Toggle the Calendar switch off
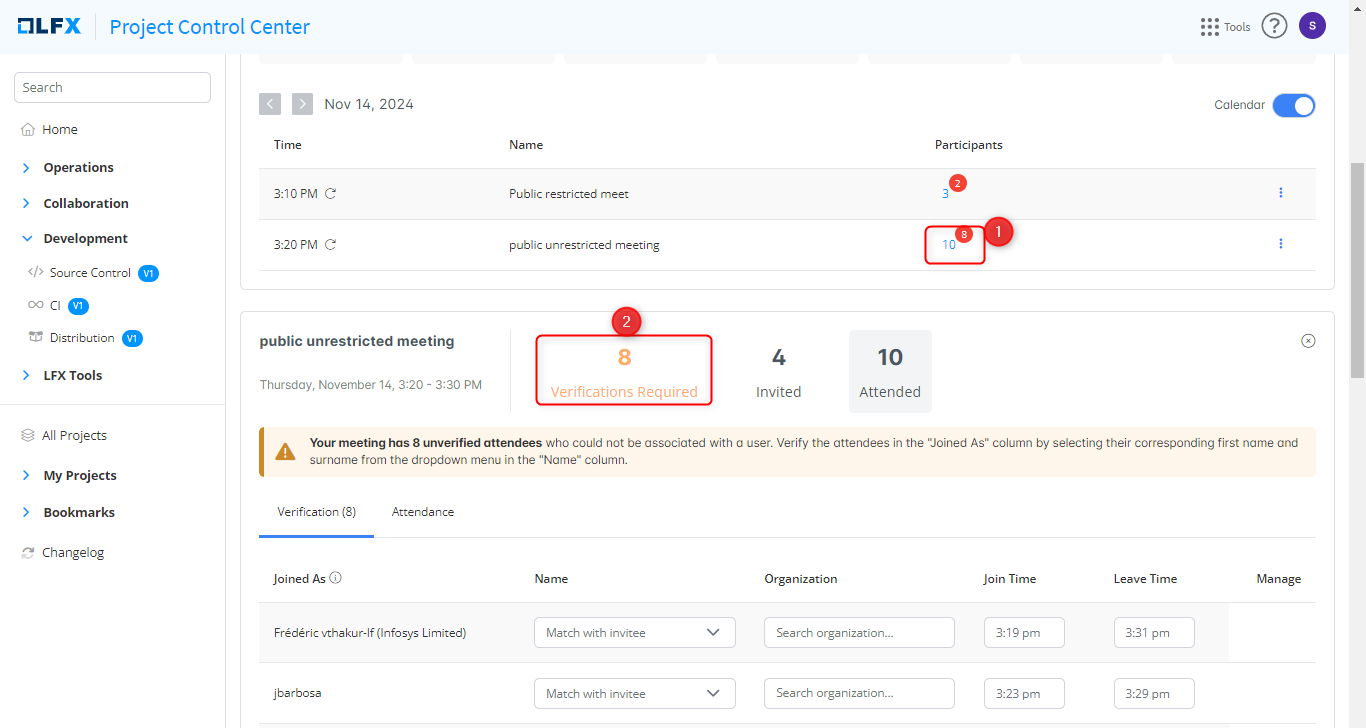Screen dimensions: 1366x728 (1293, 105)
